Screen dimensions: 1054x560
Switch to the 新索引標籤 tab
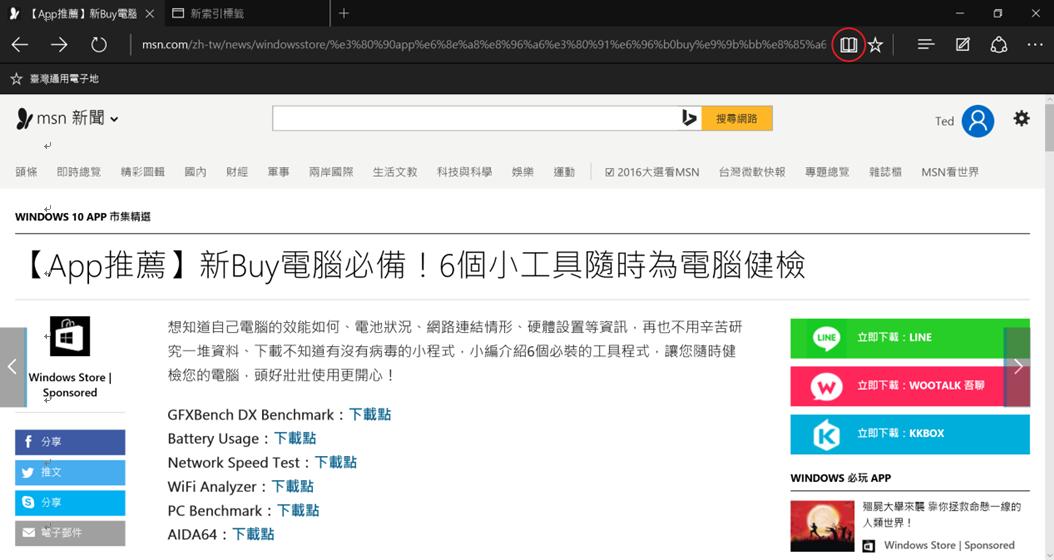coord(247,13)
